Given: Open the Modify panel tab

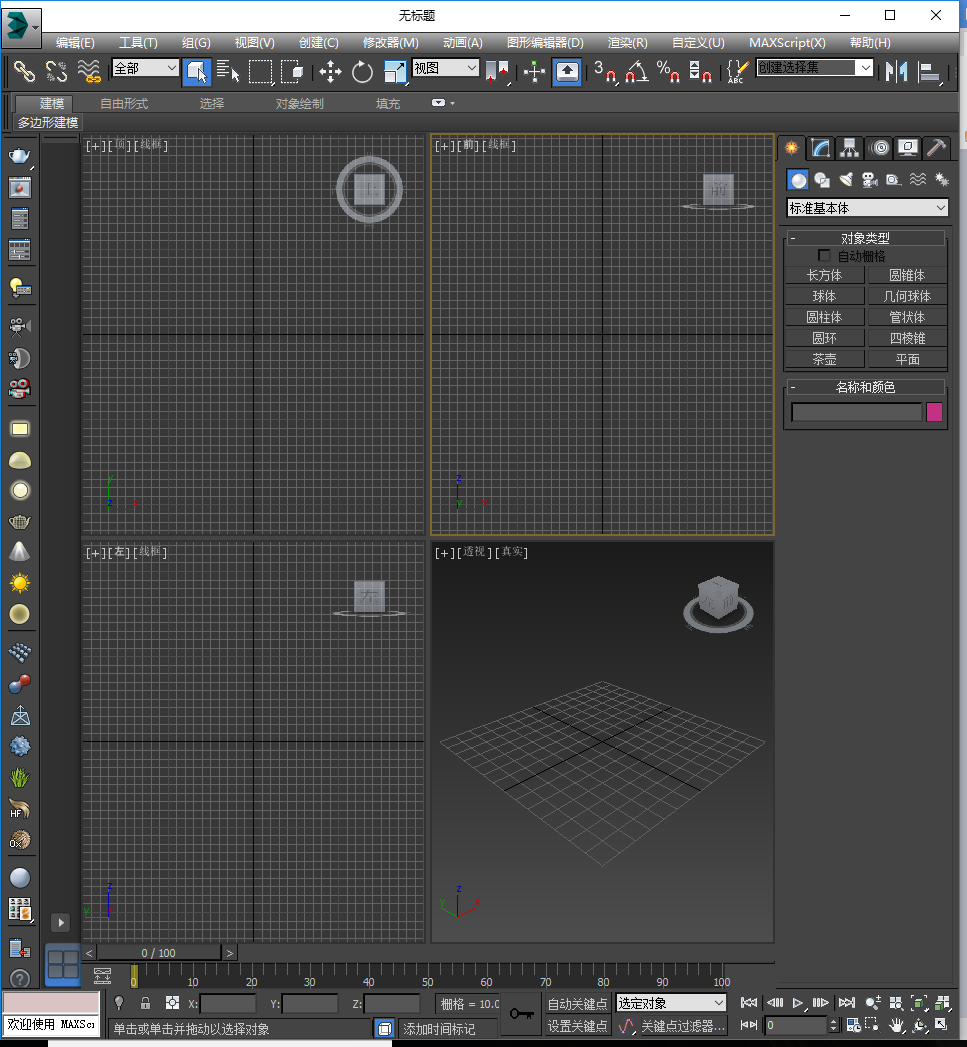Looking at the screenshot, I should [820, 148].
